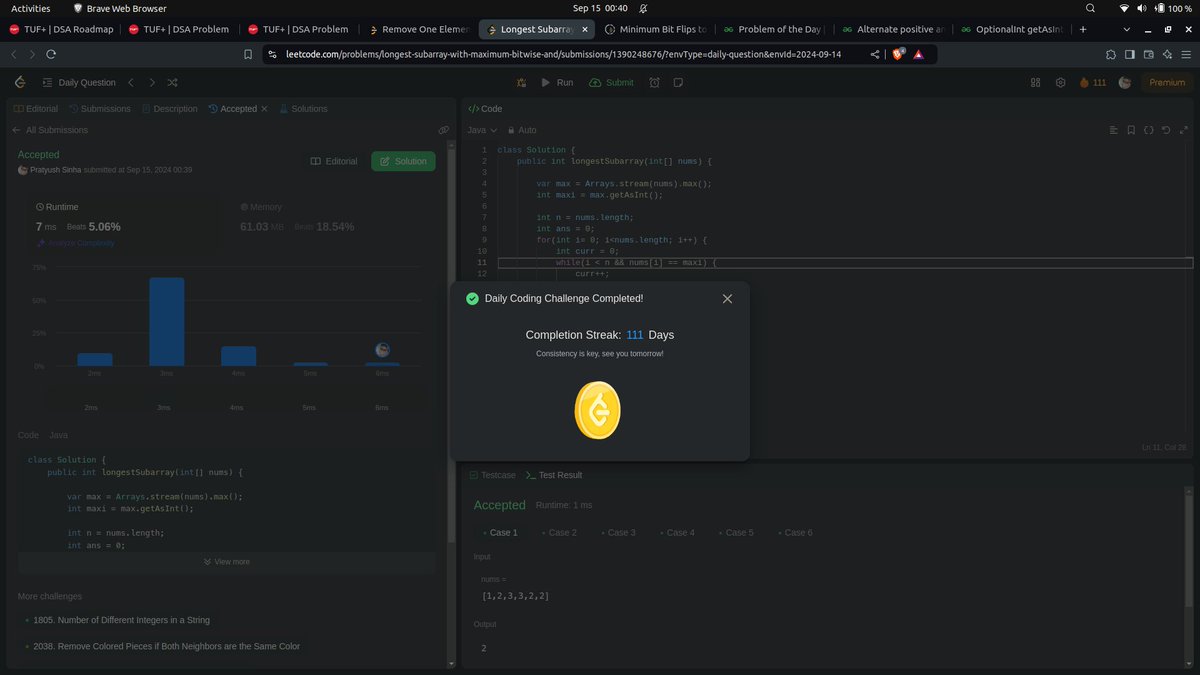
Task: Open a new browser tab
Action: point(1083,29)
